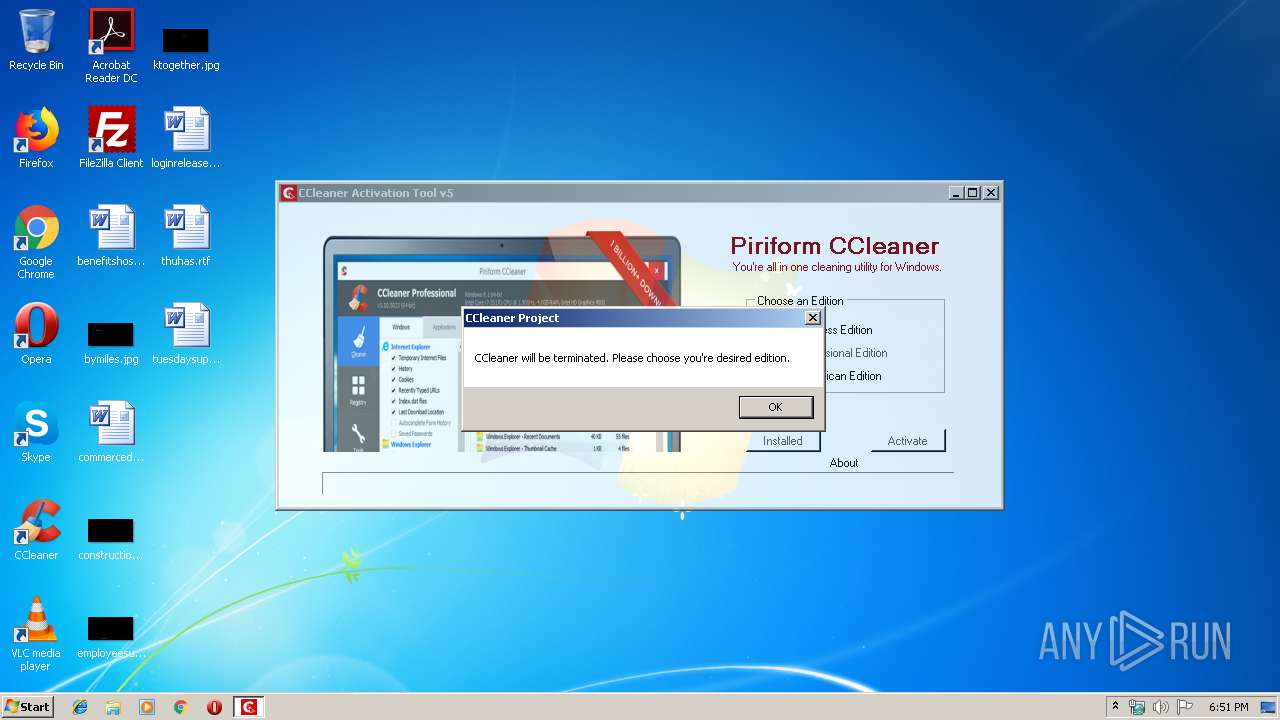Close the CCleaner Activation Tool window

[991, 193]
